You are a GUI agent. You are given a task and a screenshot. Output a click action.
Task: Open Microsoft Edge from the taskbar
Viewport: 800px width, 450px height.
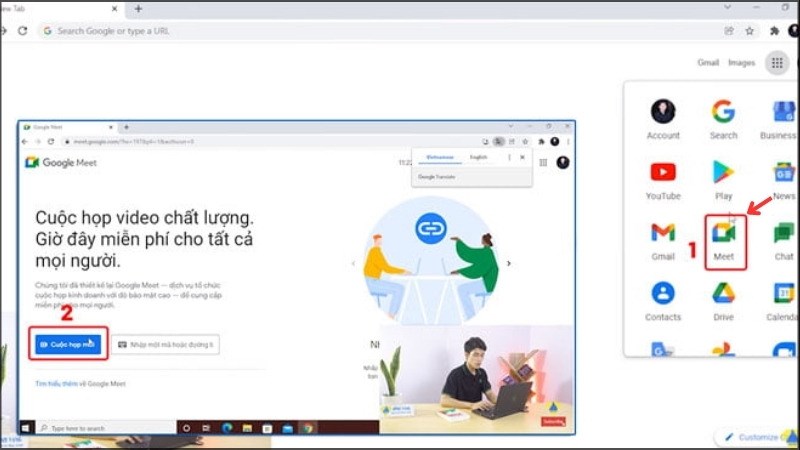[227, 428]
